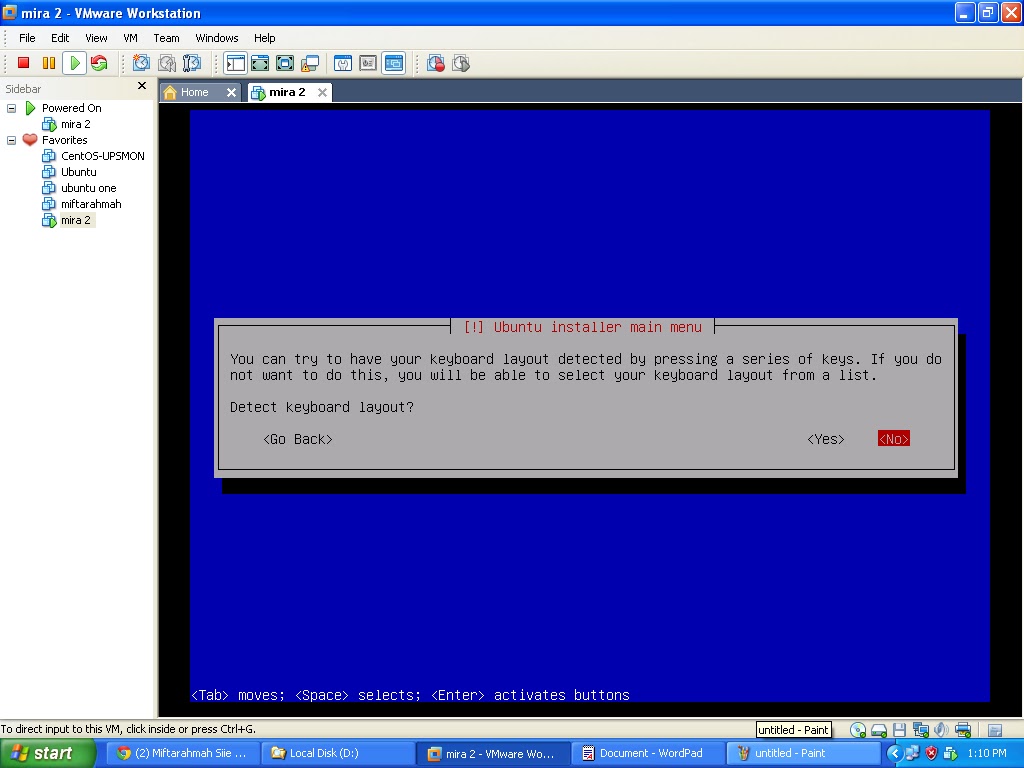Screen dimensions: 1024x768
Task: Switch to untitled - Paint taskbar button
Action: 803,753
